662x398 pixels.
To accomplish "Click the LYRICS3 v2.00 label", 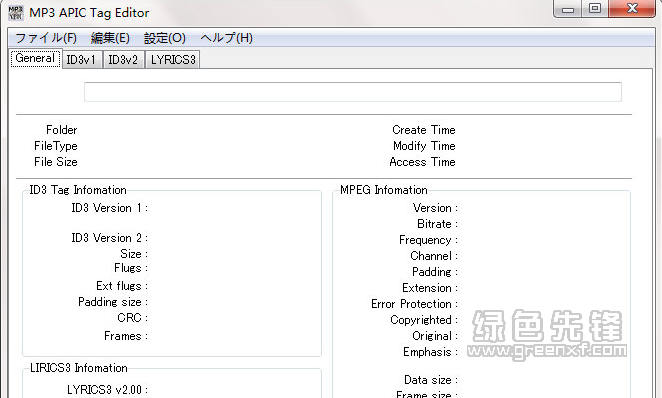I will pos(107,390).
